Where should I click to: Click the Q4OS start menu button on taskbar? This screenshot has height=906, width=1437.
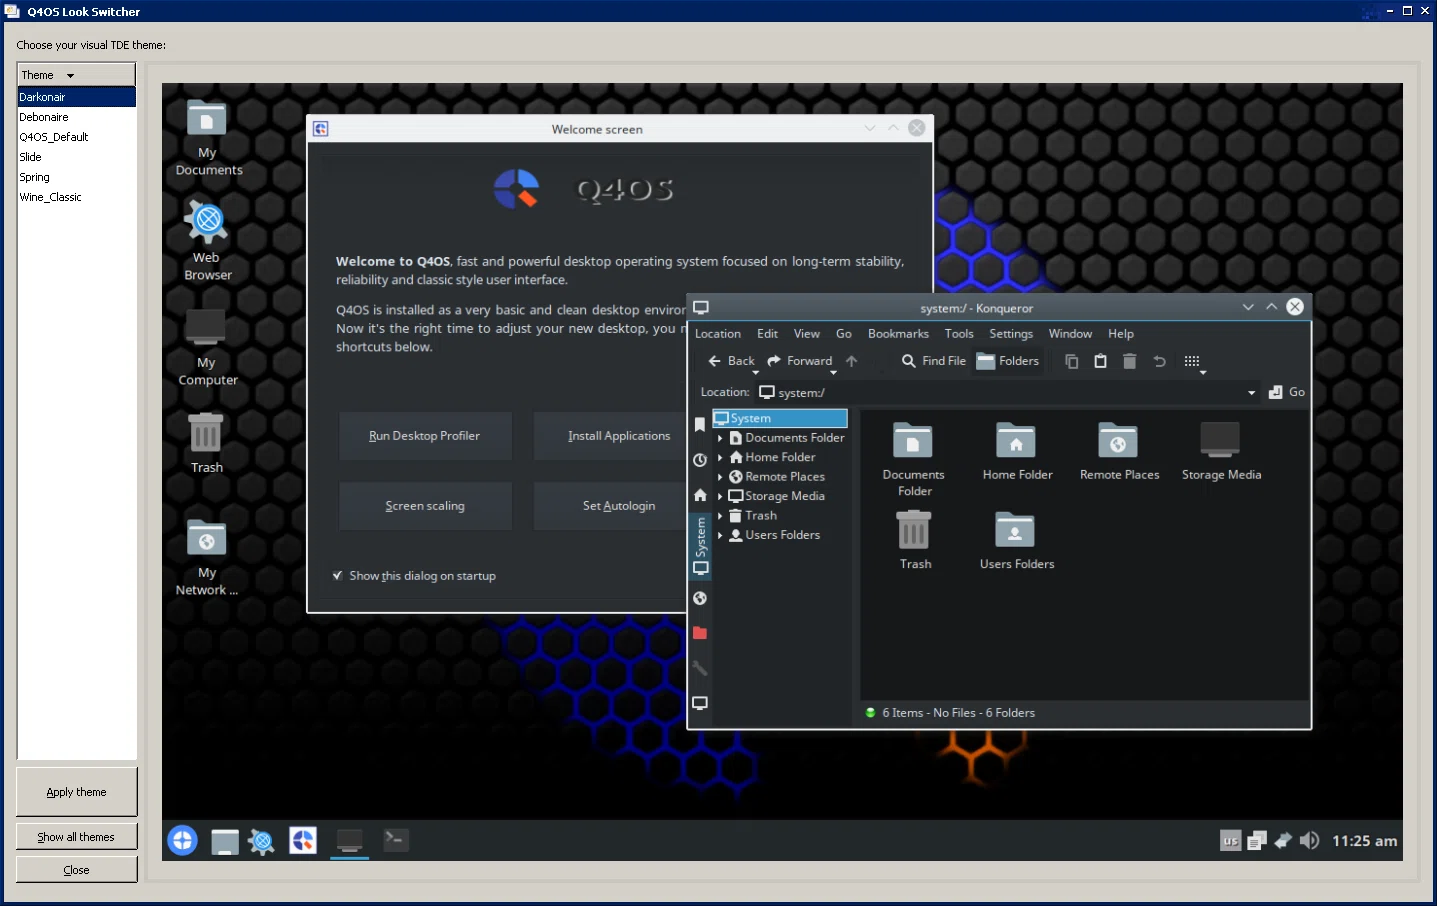point(183,841)
